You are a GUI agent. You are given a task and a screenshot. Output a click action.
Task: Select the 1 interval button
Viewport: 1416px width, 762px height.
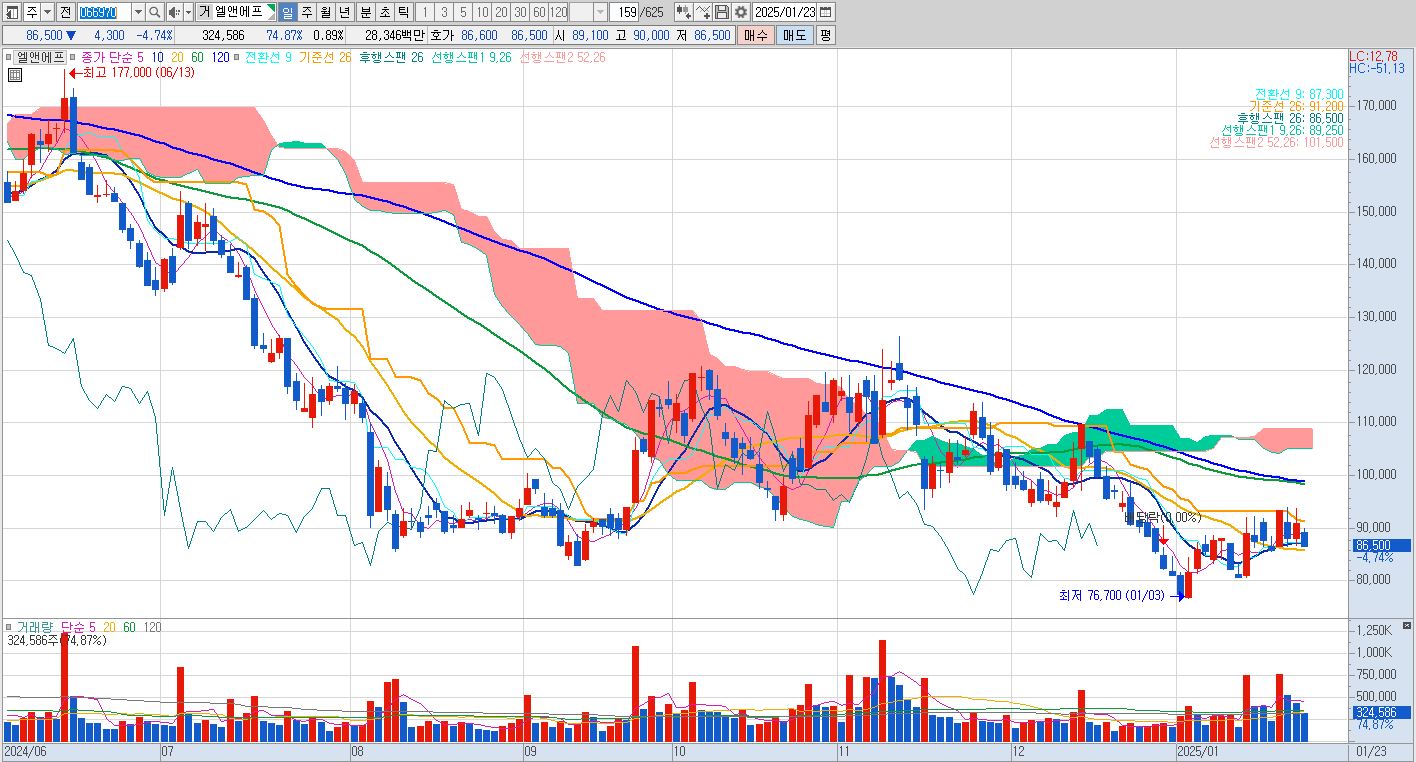[425, 12]
